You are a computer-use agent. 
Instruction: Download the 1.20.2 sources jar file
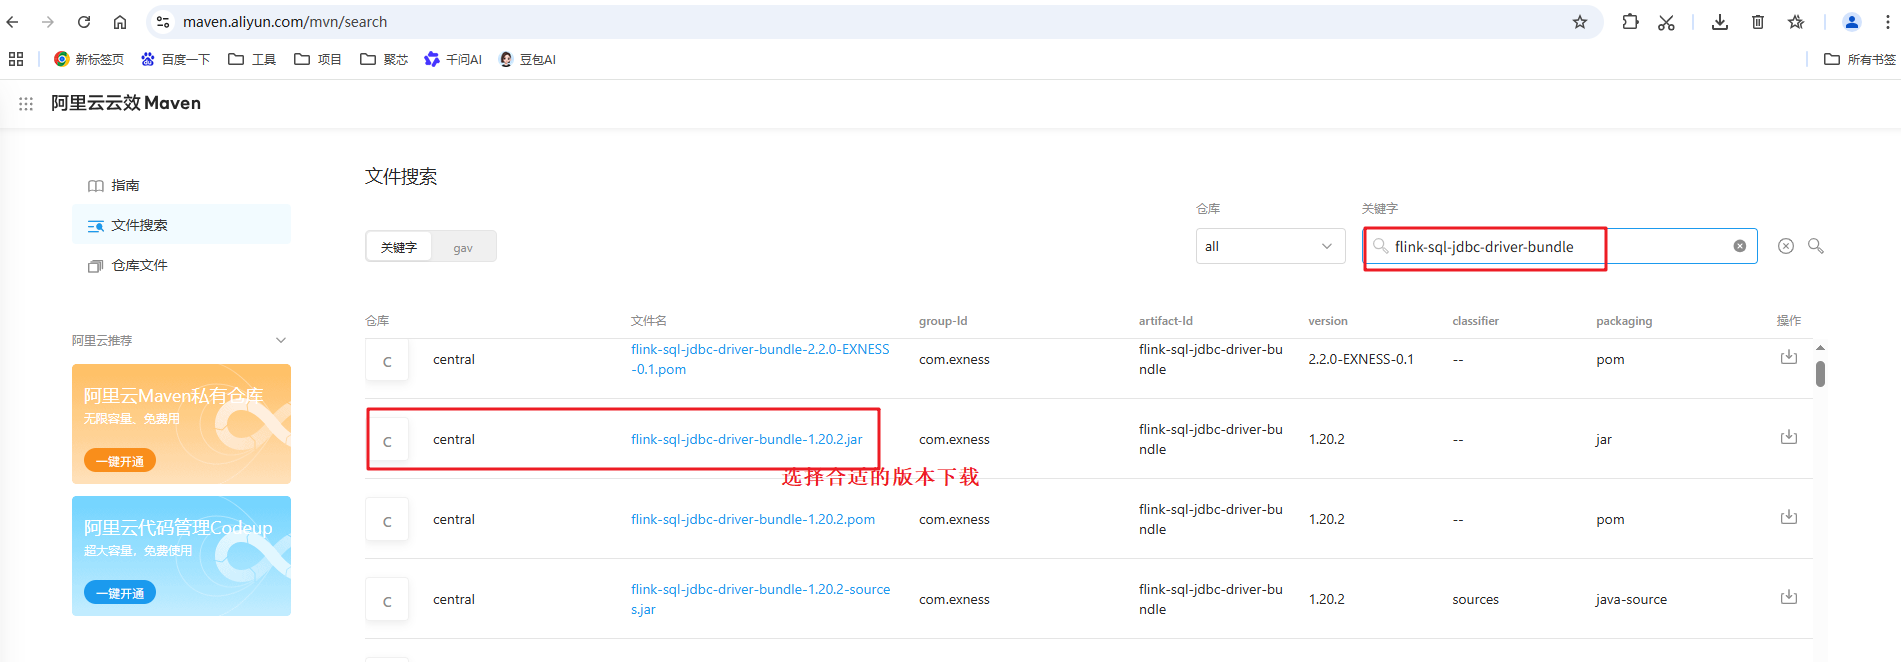pyautogui.click(x=1789, y=597)
